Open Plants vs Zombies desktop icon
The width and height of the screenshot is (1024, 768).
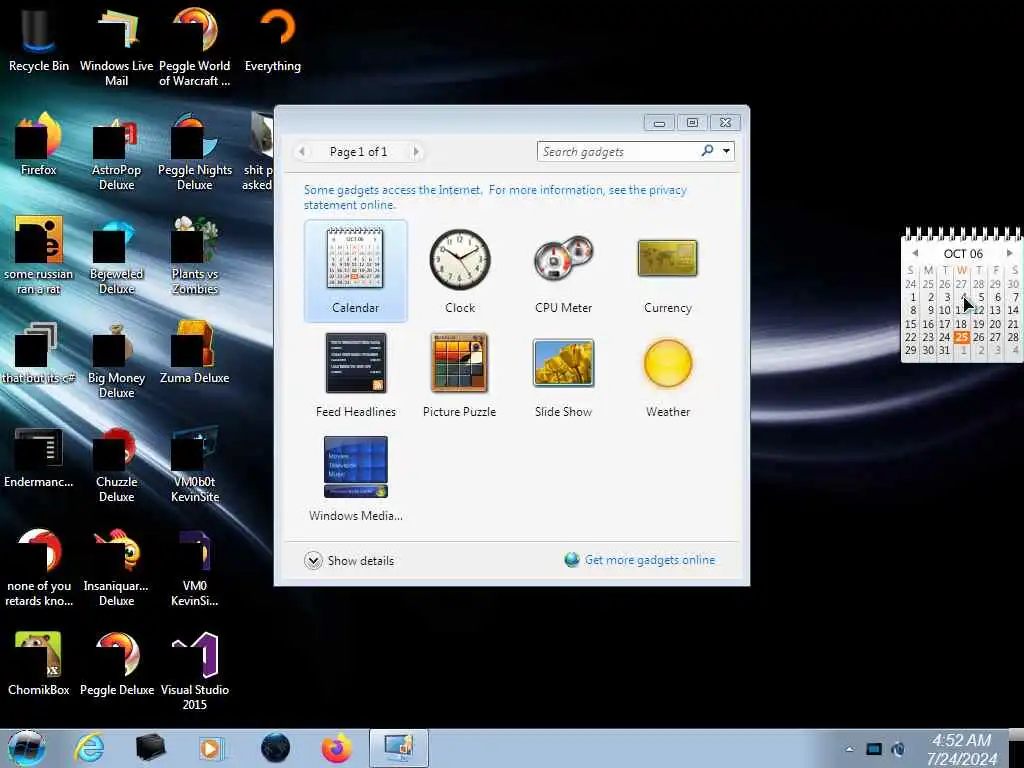195,255
